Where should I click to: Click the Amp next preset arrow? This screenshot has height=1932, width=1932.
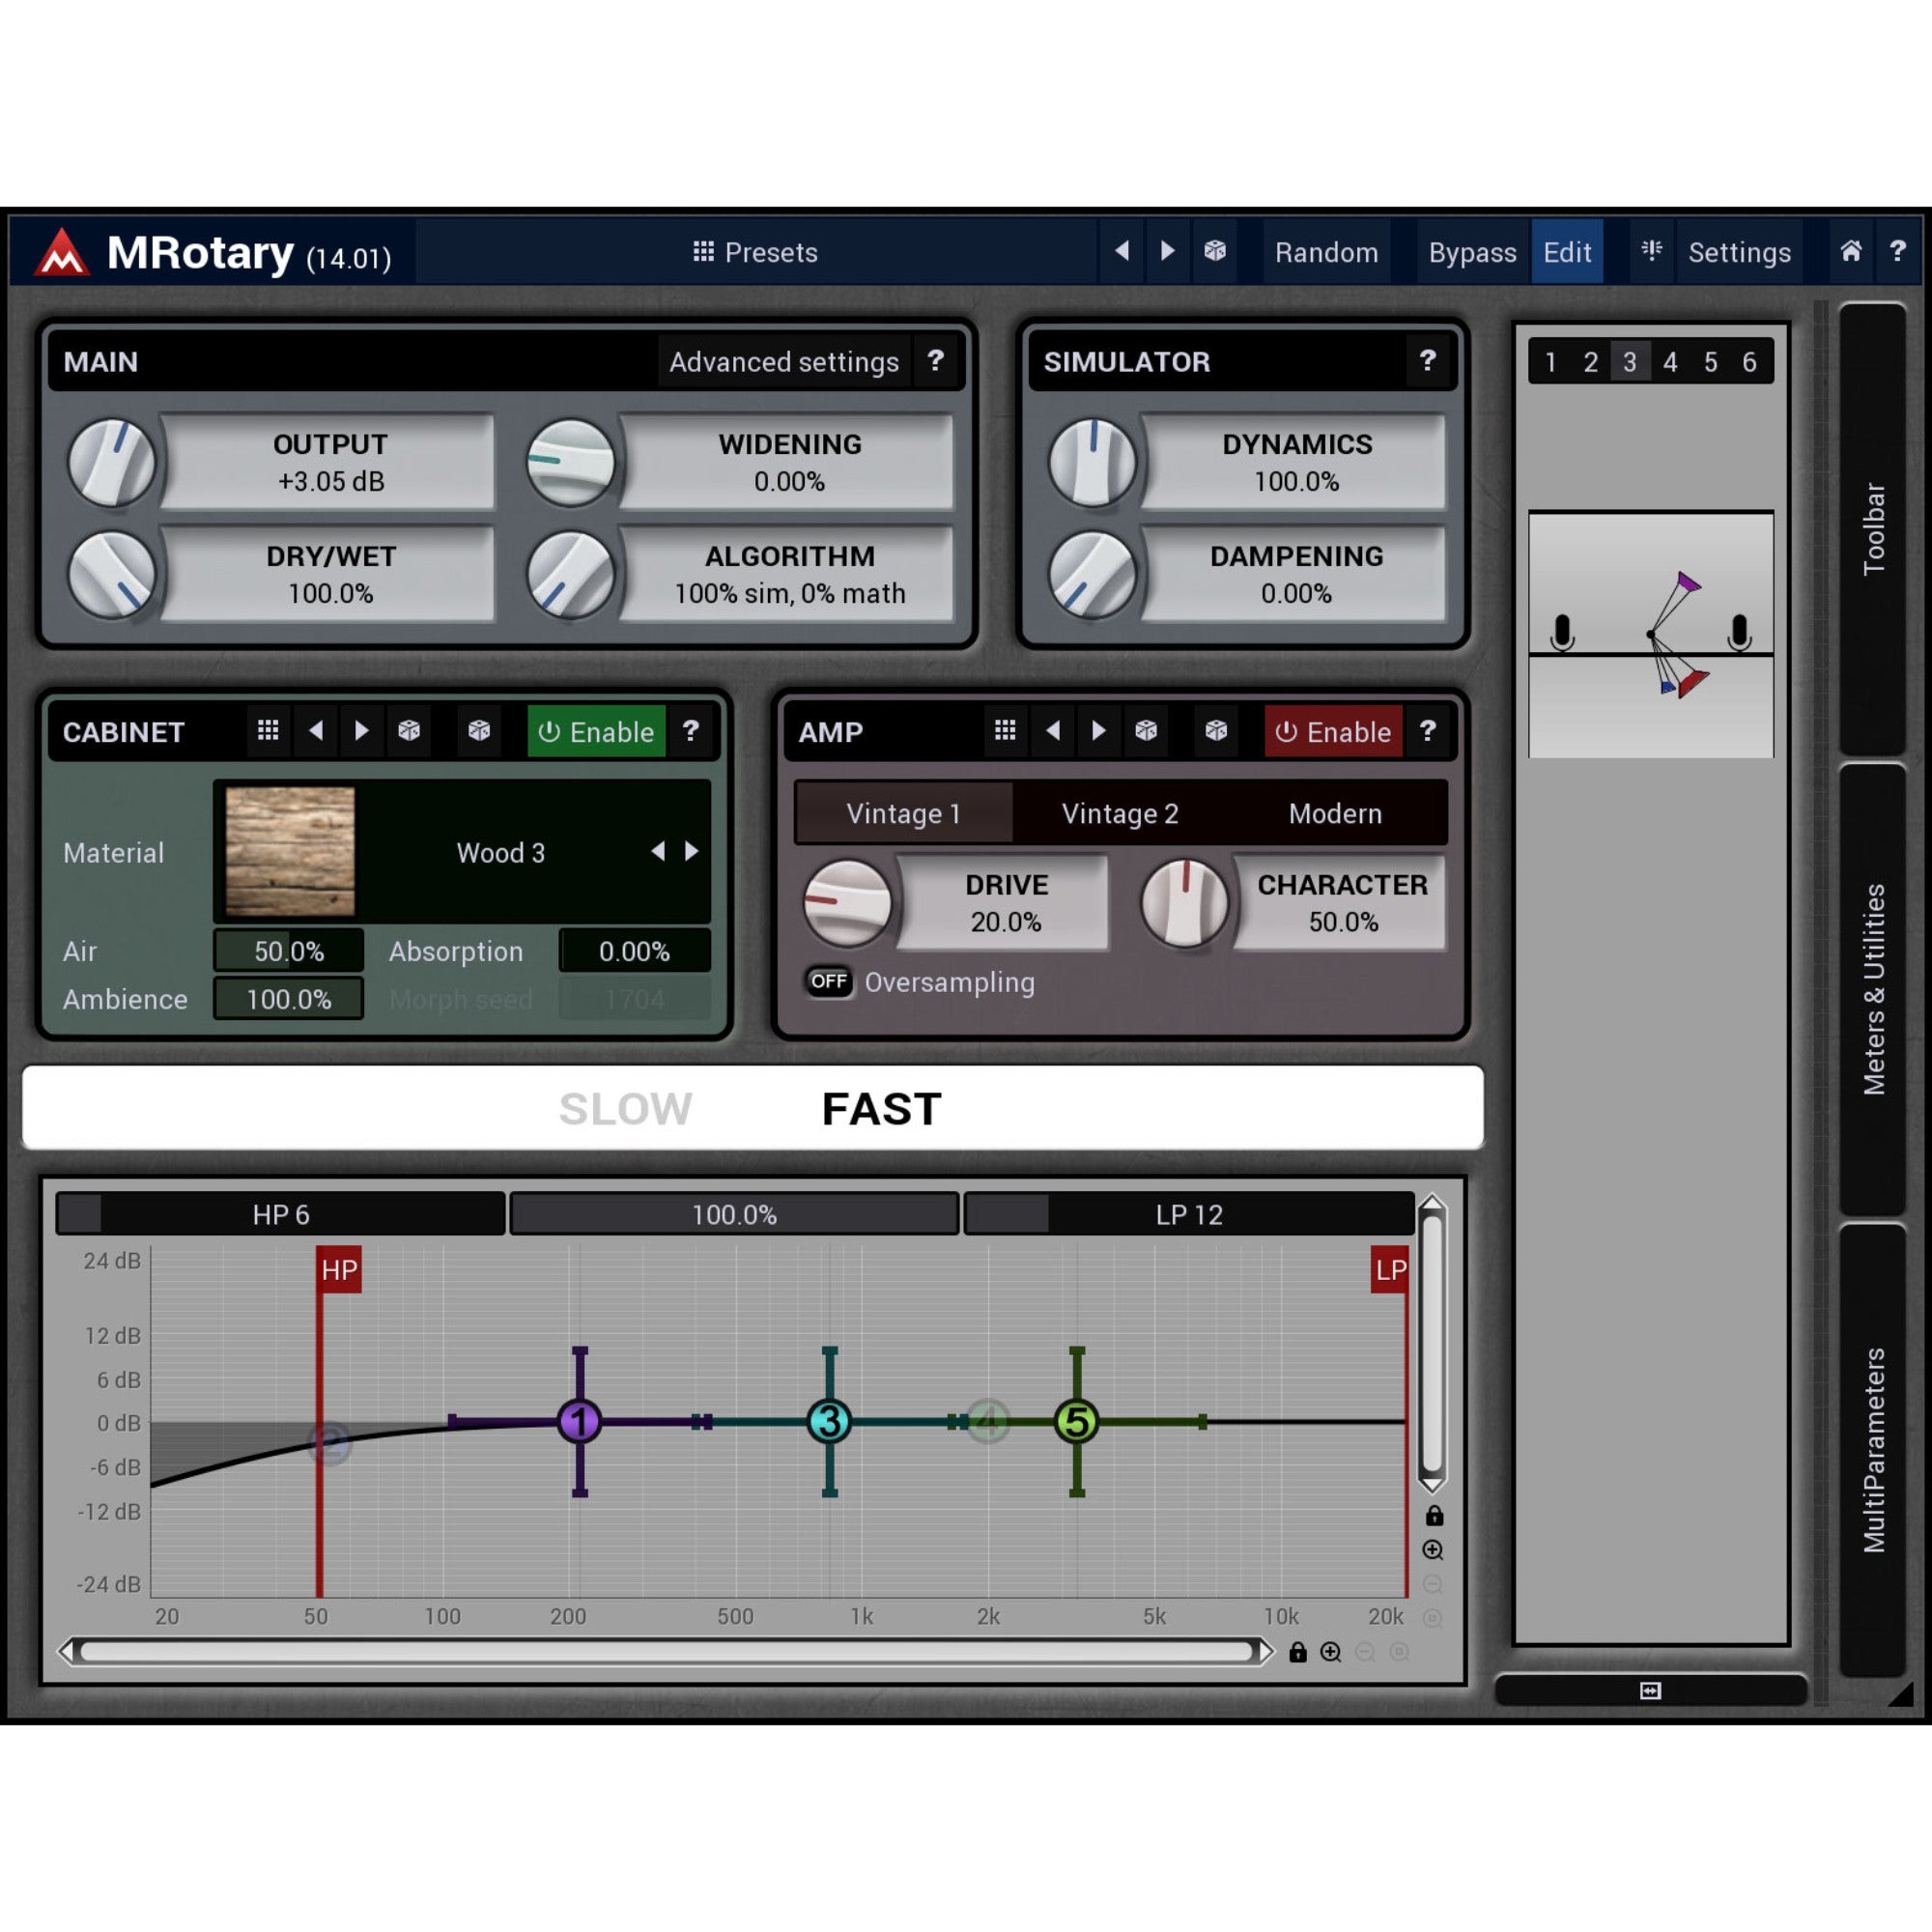(1099, 731)
